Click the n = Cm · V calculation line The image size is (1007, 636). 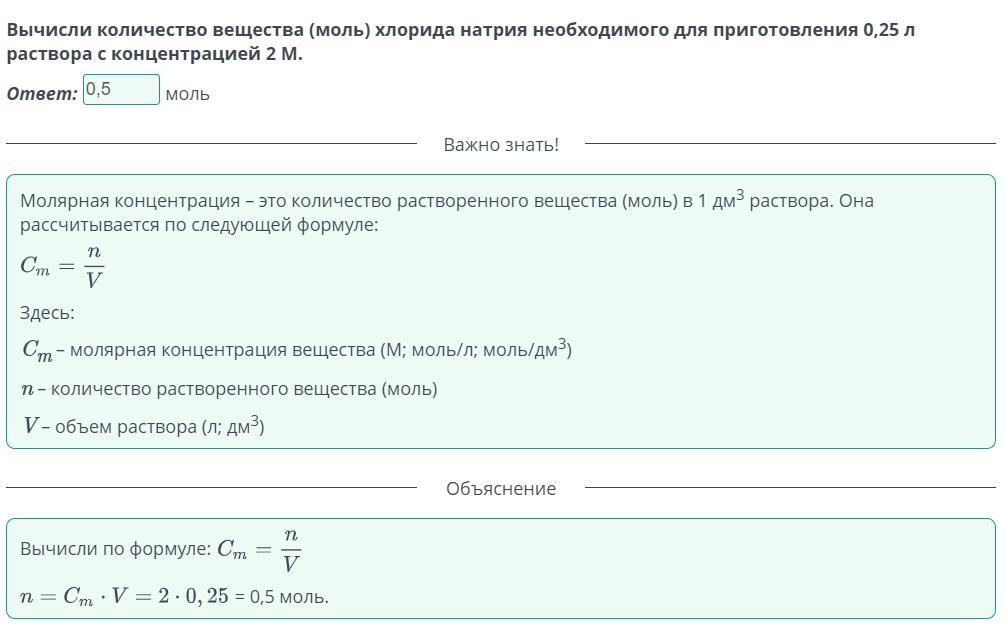125,597
